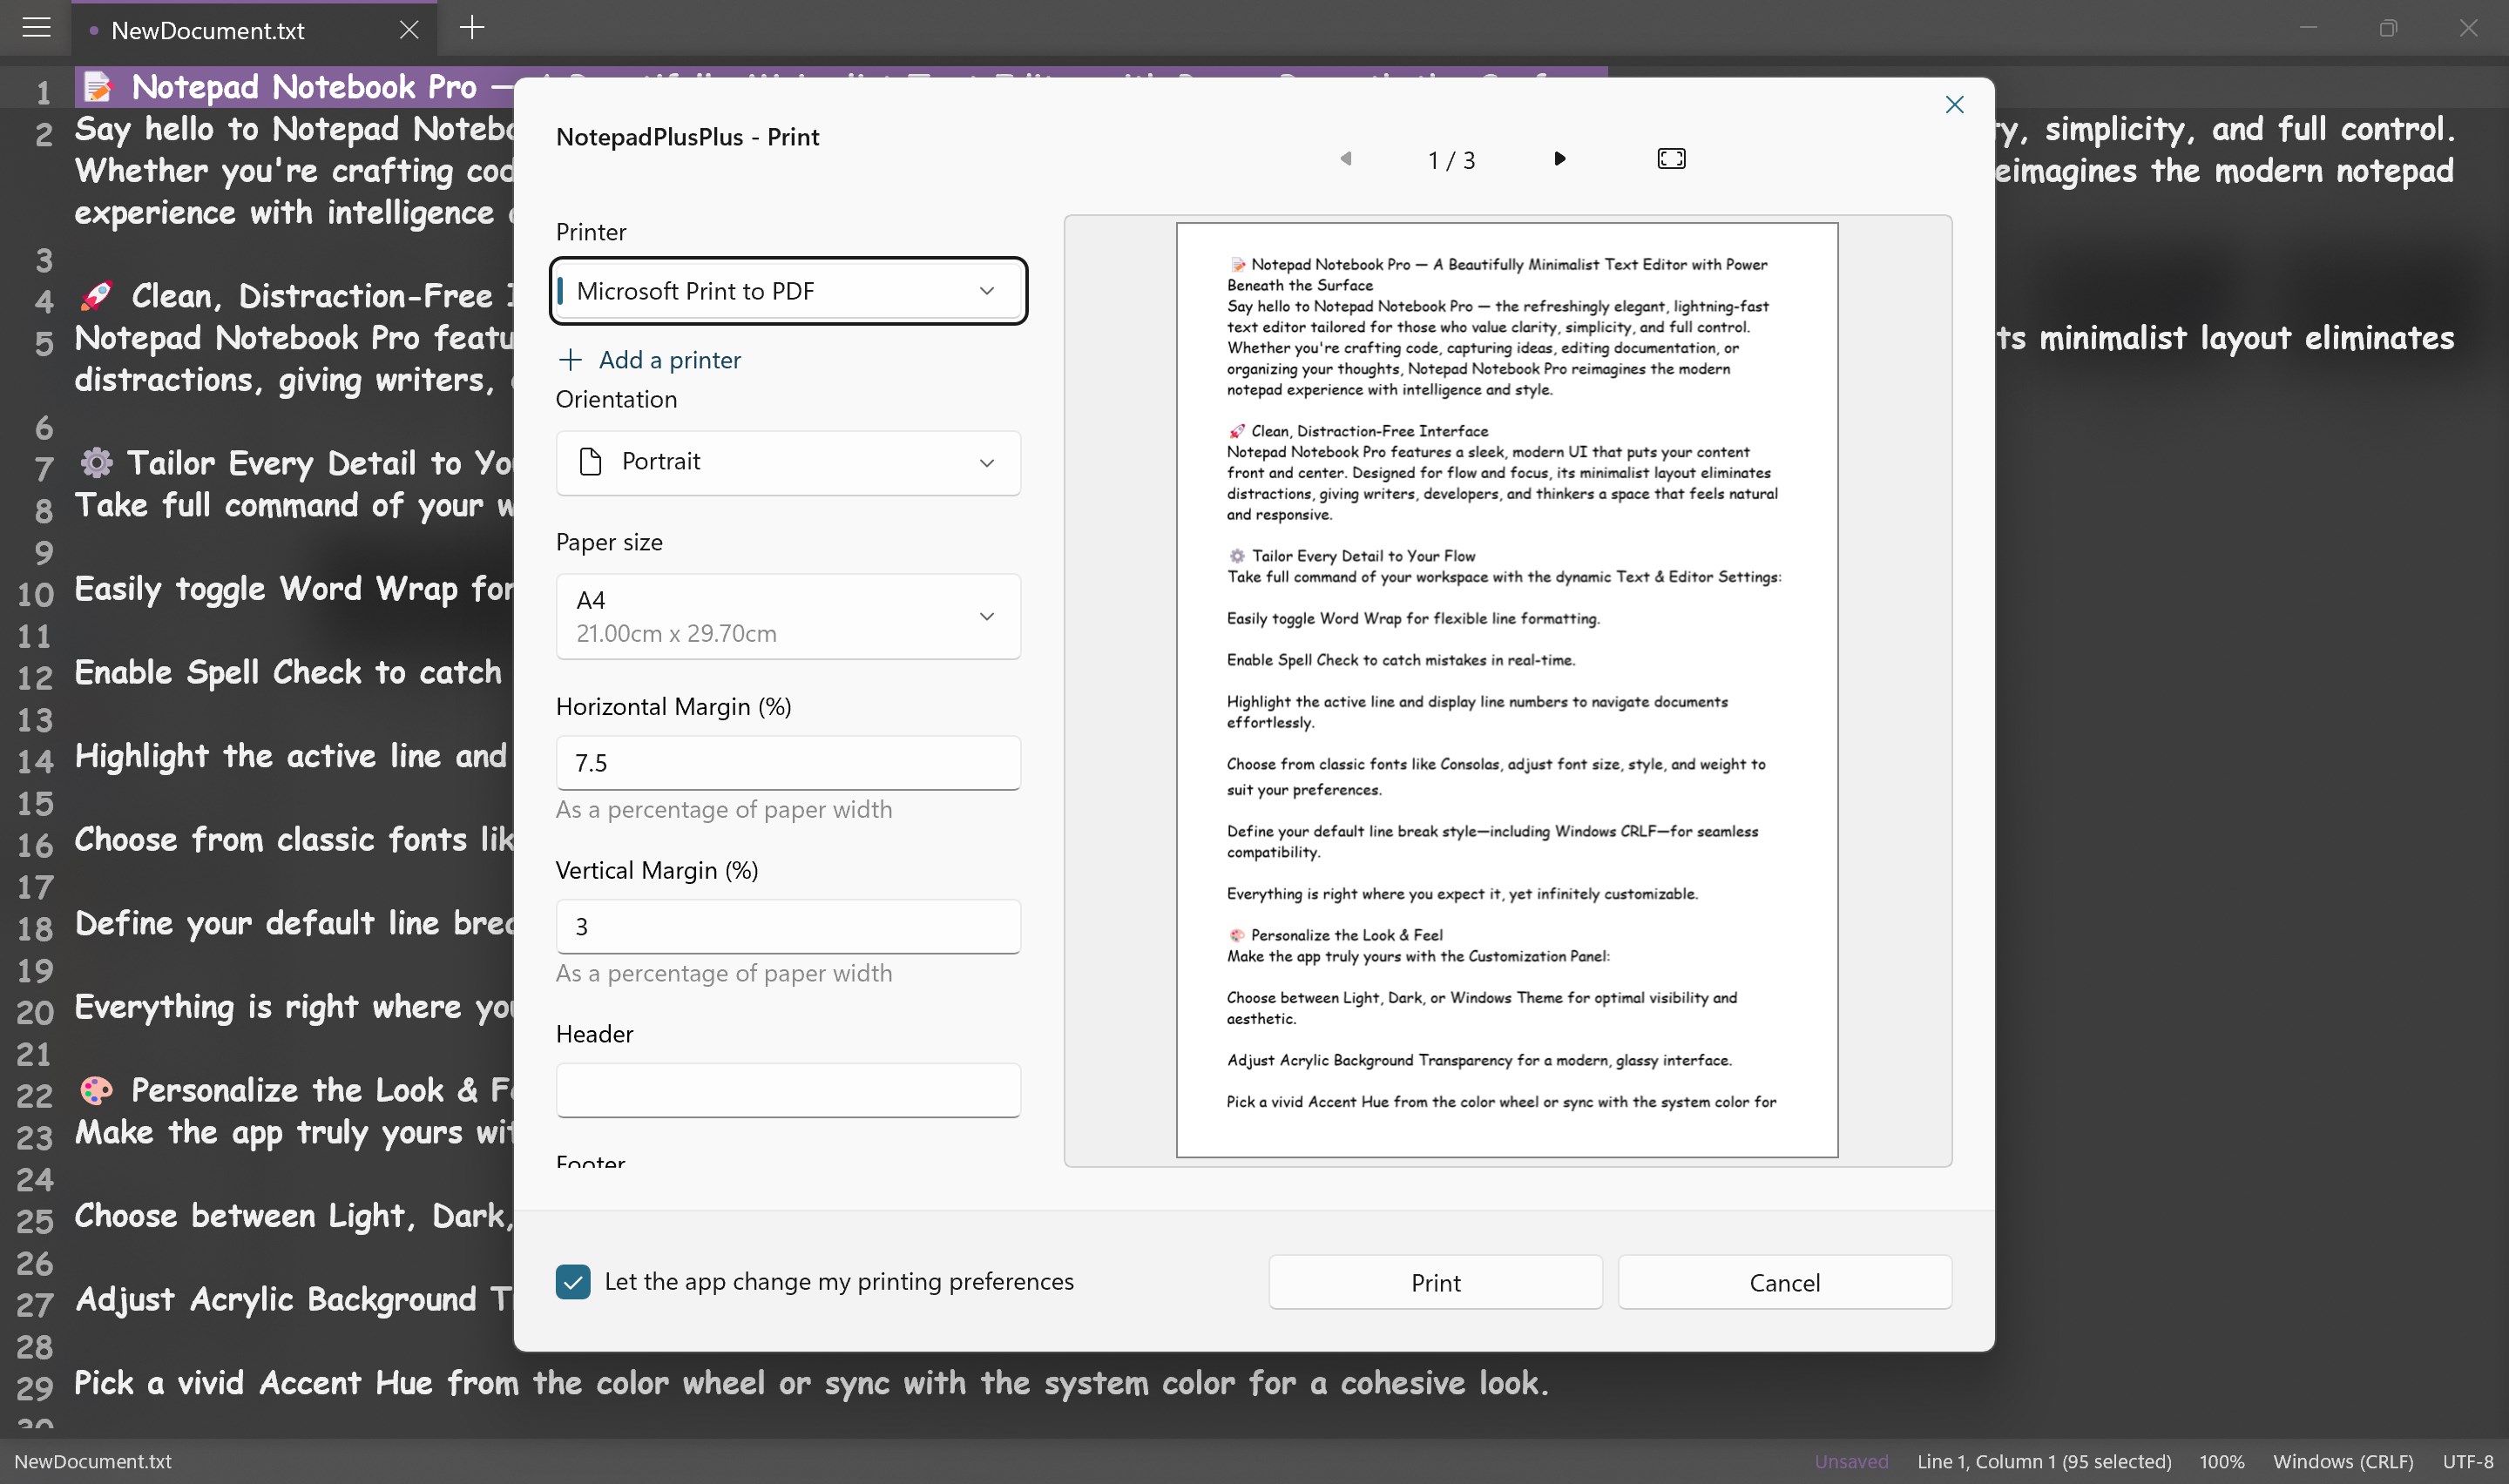2509x1484 pixels.
Task: Select the NewDocument.txt tab
Action: pyautogui.click(x=208, y=30)
